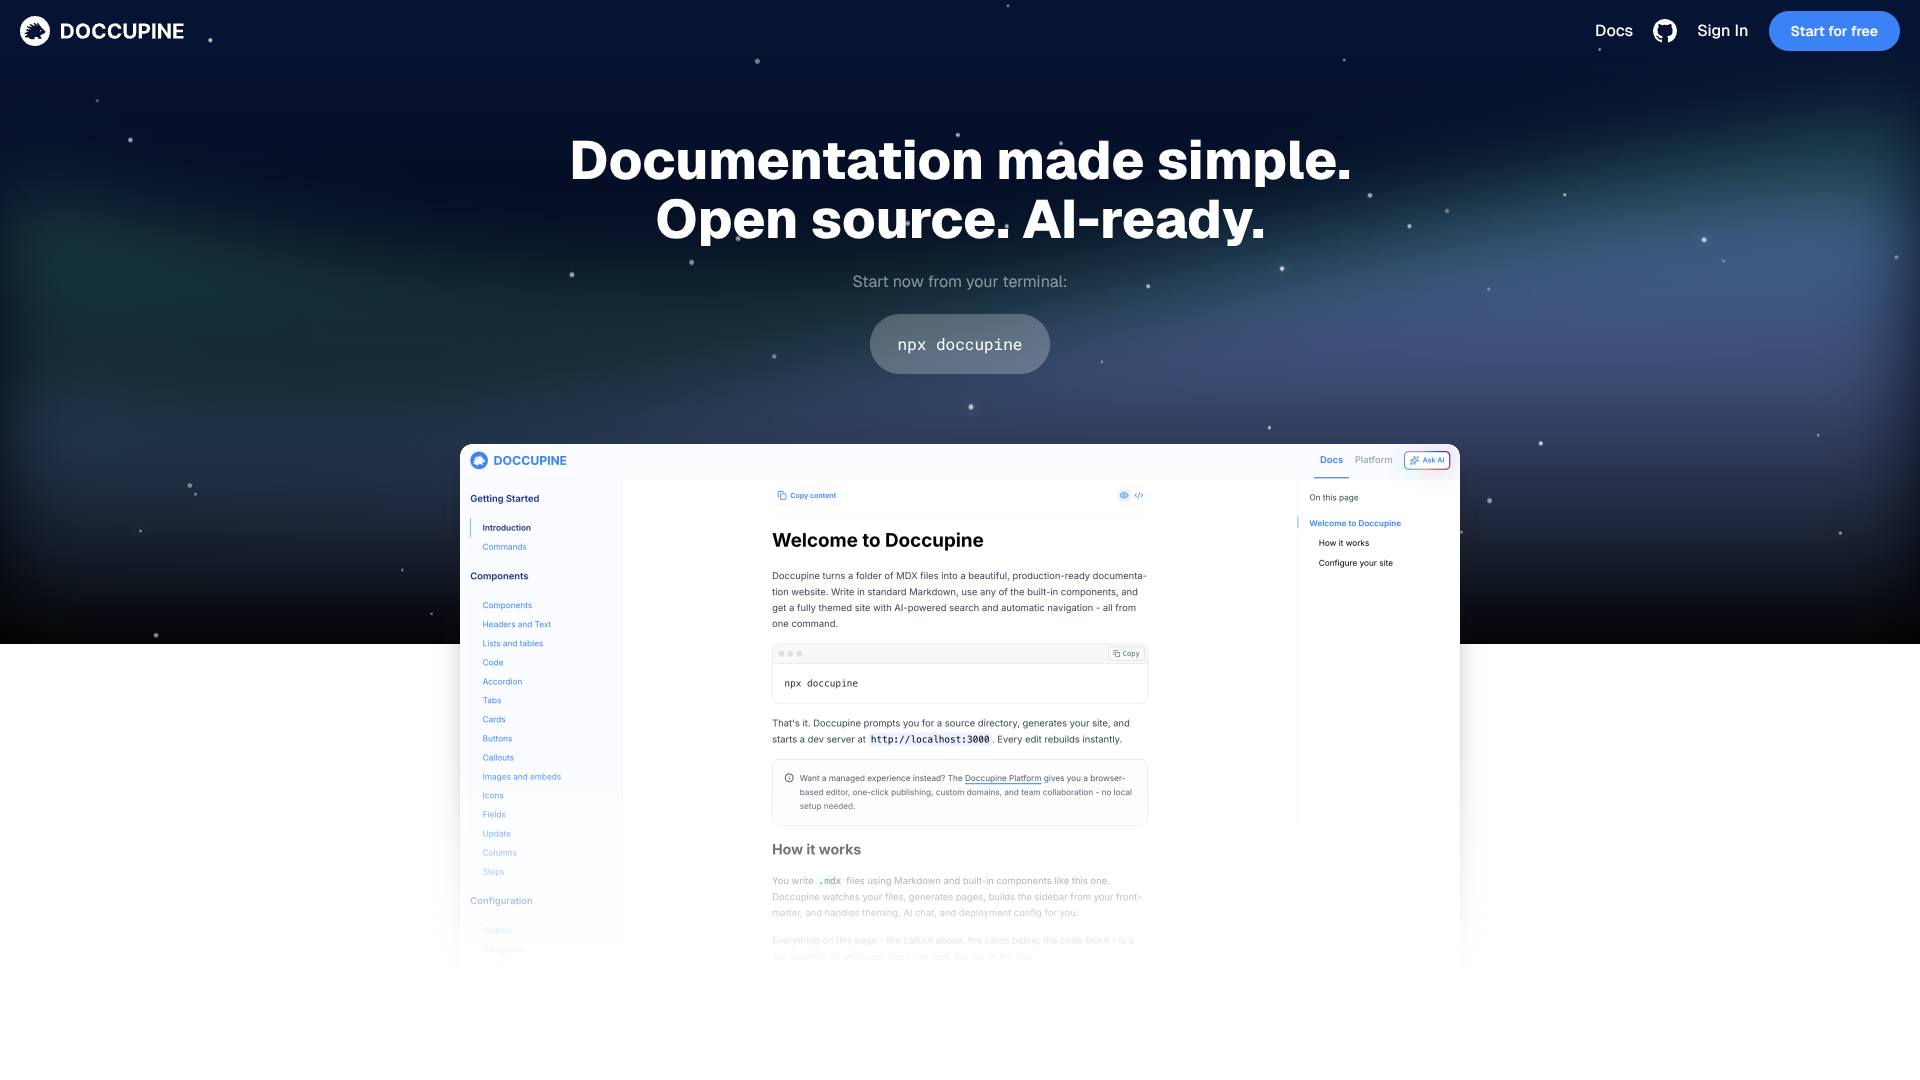
Task: Click the Ask AI sparkle button
Action: (x=1426, y=460)
